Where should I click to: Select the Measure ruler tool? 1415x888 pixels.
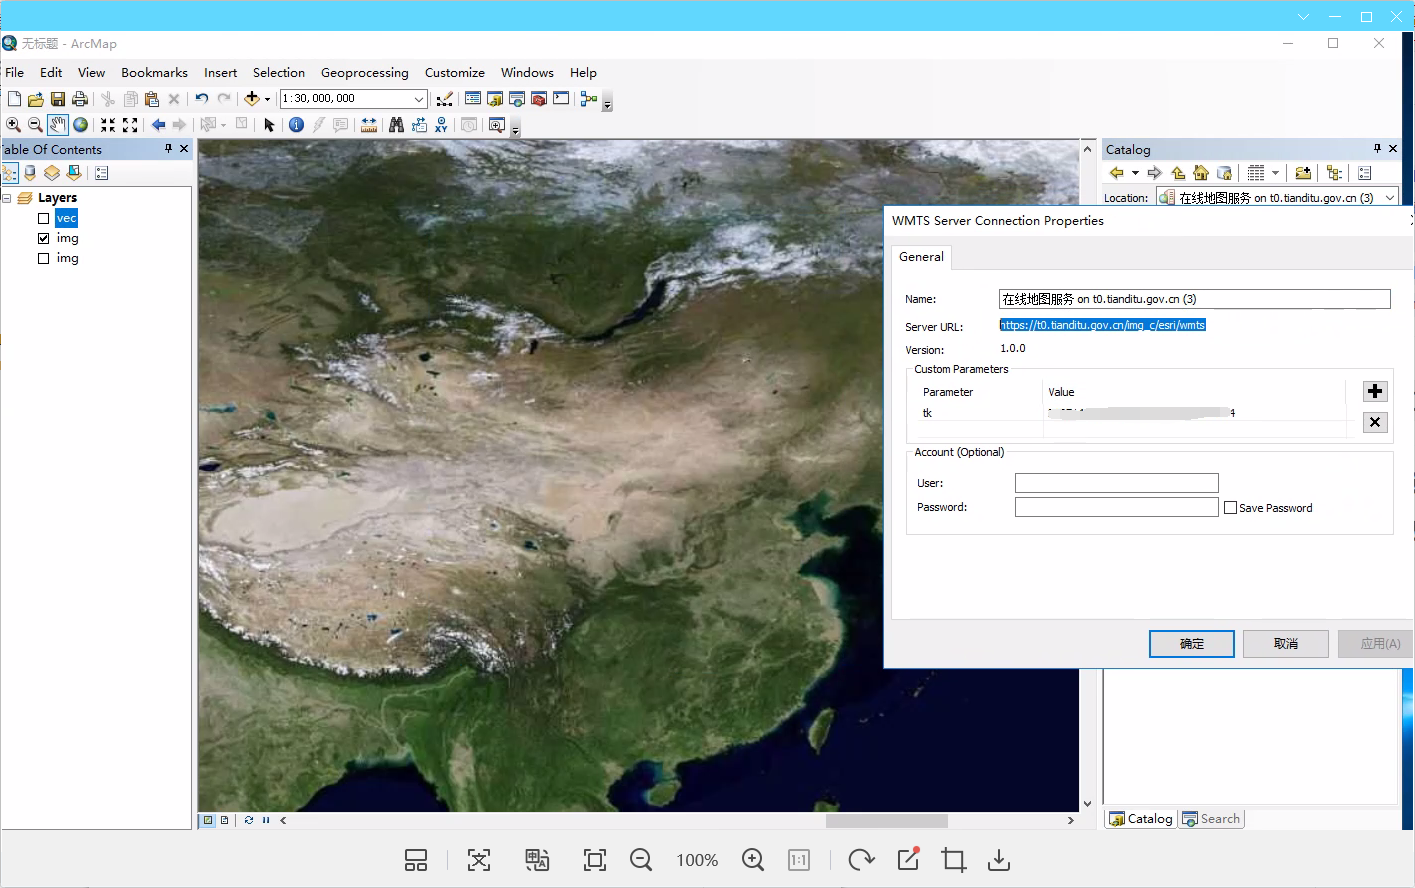[x=369, y=125]
